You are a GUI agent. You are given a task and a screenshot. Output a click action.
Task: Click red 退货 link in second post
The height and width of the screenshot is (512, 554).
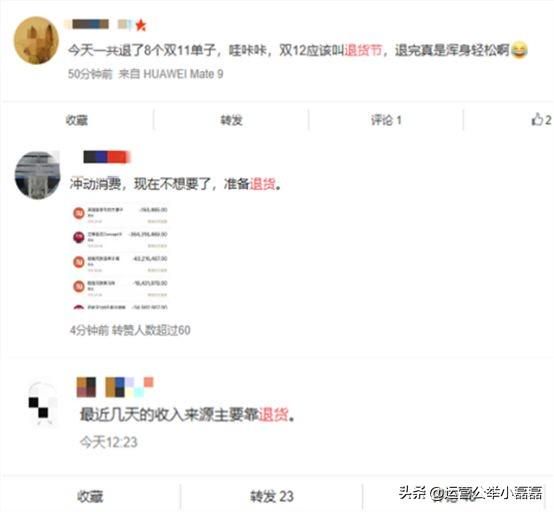click(x=263, y=184)
